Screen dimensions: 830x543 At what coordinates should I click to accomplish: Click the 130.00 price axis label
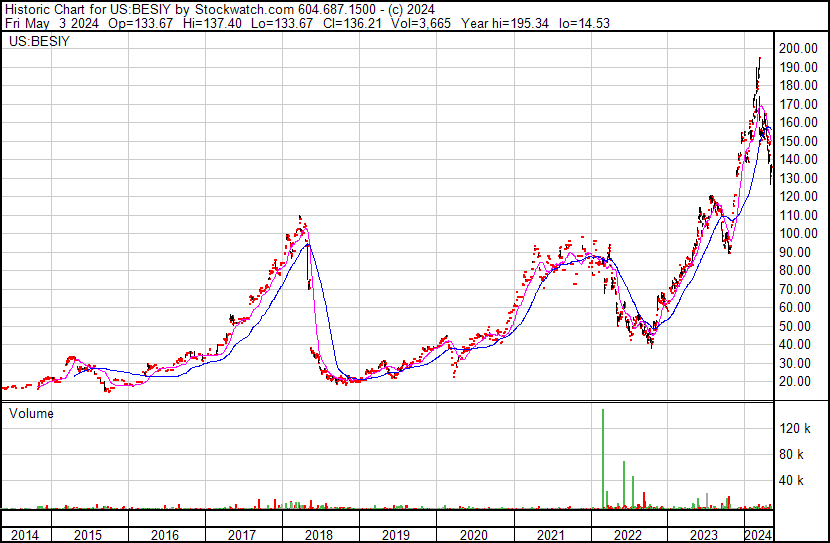(798, 178)
